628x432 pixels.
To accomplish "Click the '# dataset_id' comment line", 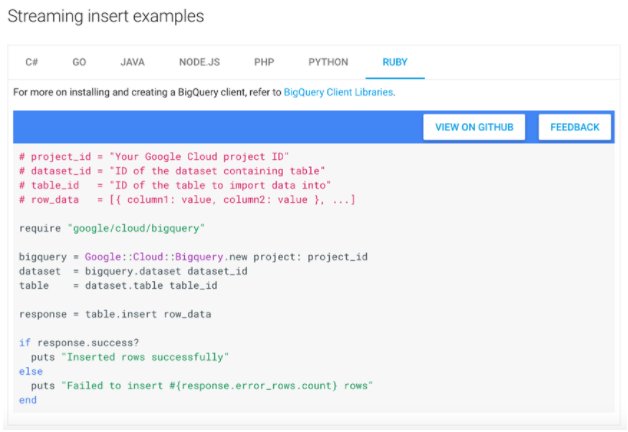I will coord(172,171).
